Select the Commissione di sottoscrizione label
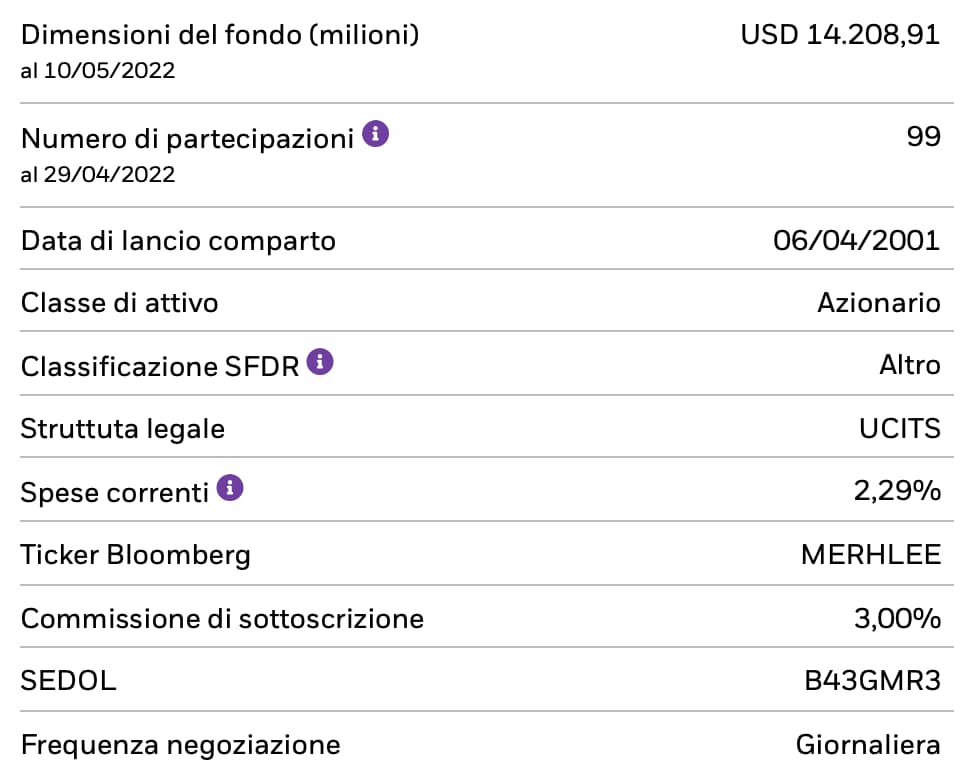The width and height of the screenshot is (964, 770). click(x=222, y=619)
